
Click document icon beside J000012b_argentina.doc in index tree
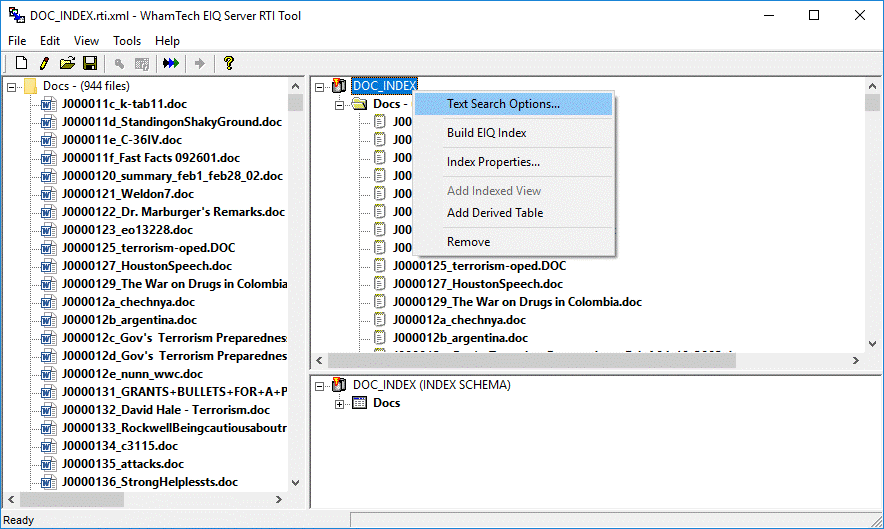click(380, 338)
